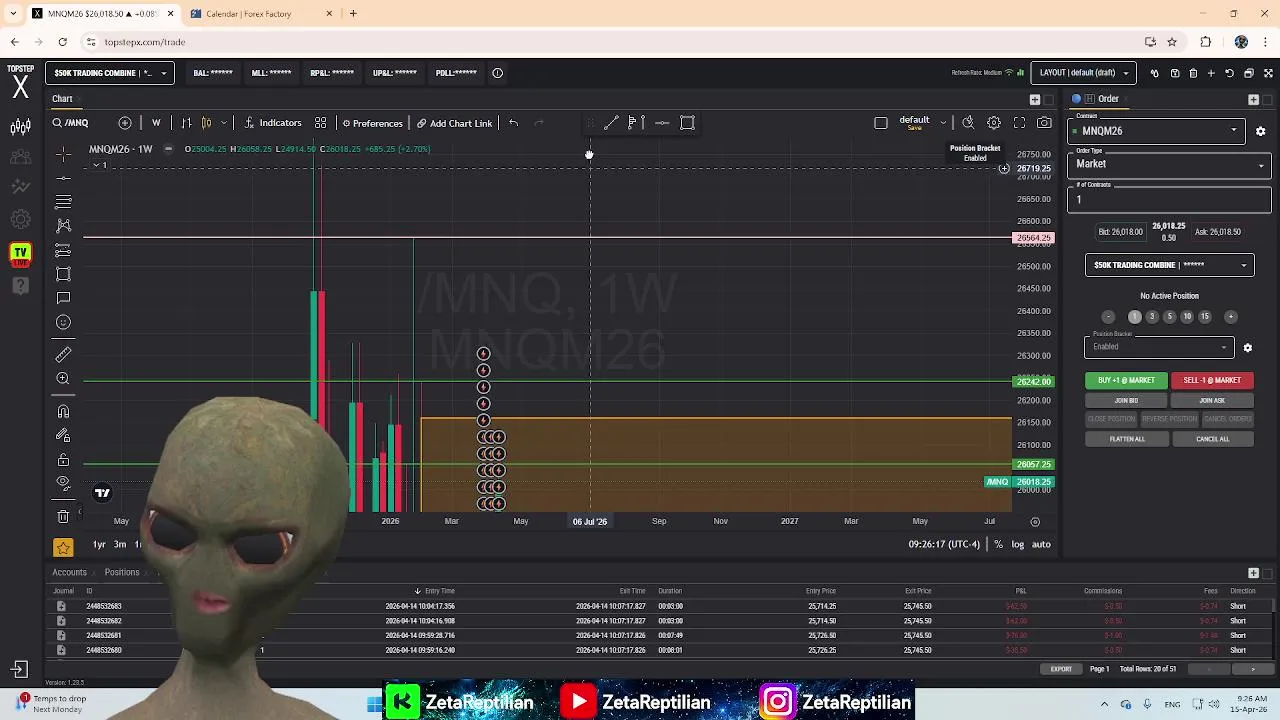Click the JOIN BID button

pos(1126,400)
